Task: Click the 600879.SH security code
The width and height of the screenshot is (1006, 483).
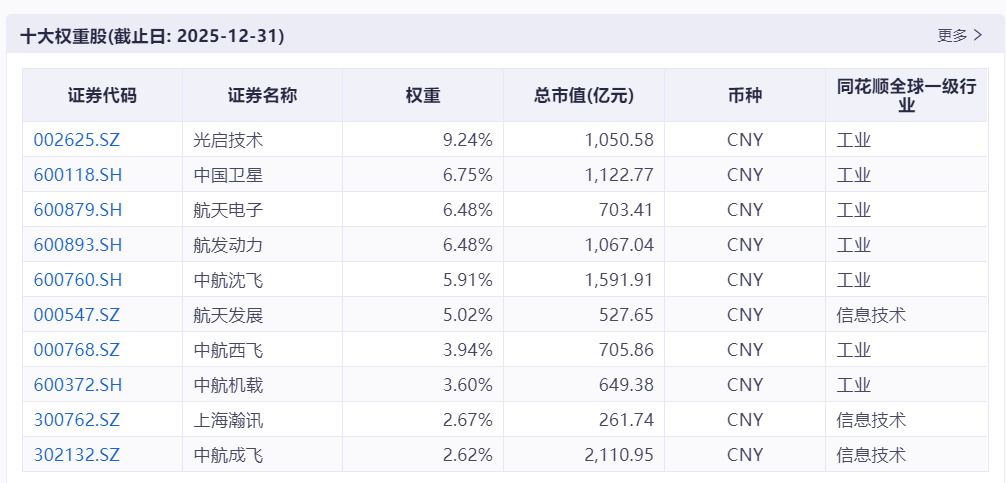Action: 77,210
